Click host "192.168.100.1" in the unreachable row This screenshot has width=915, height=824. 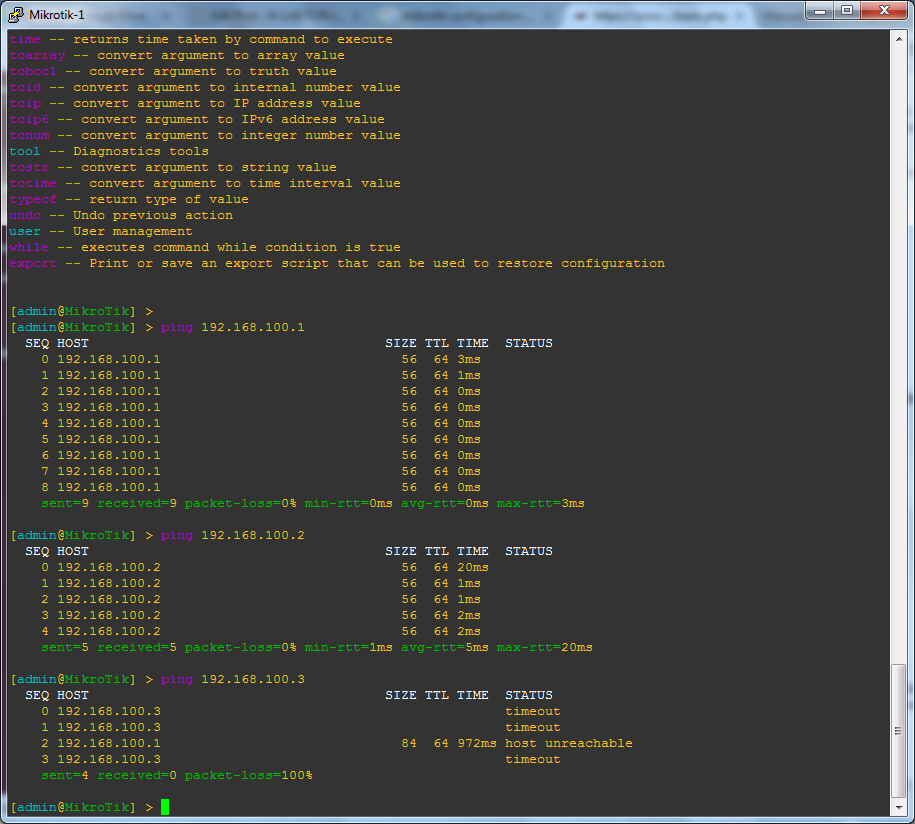(x=109, y=743)
